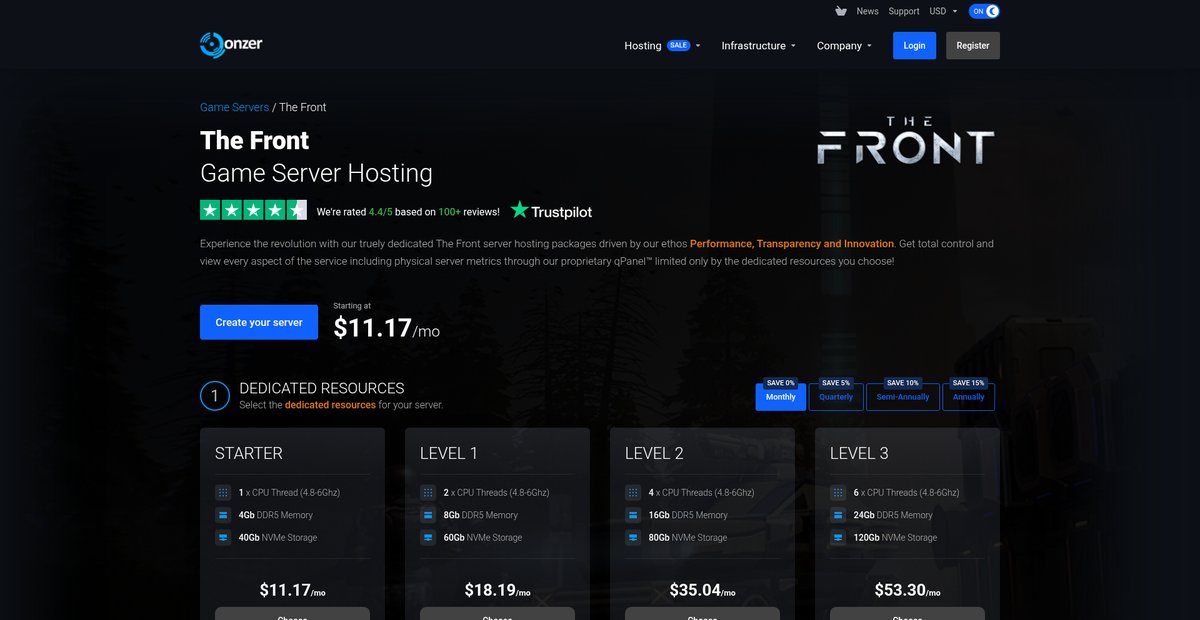Click the $35.04/mo price
1200x620 pixels.
tap(702, 590)
